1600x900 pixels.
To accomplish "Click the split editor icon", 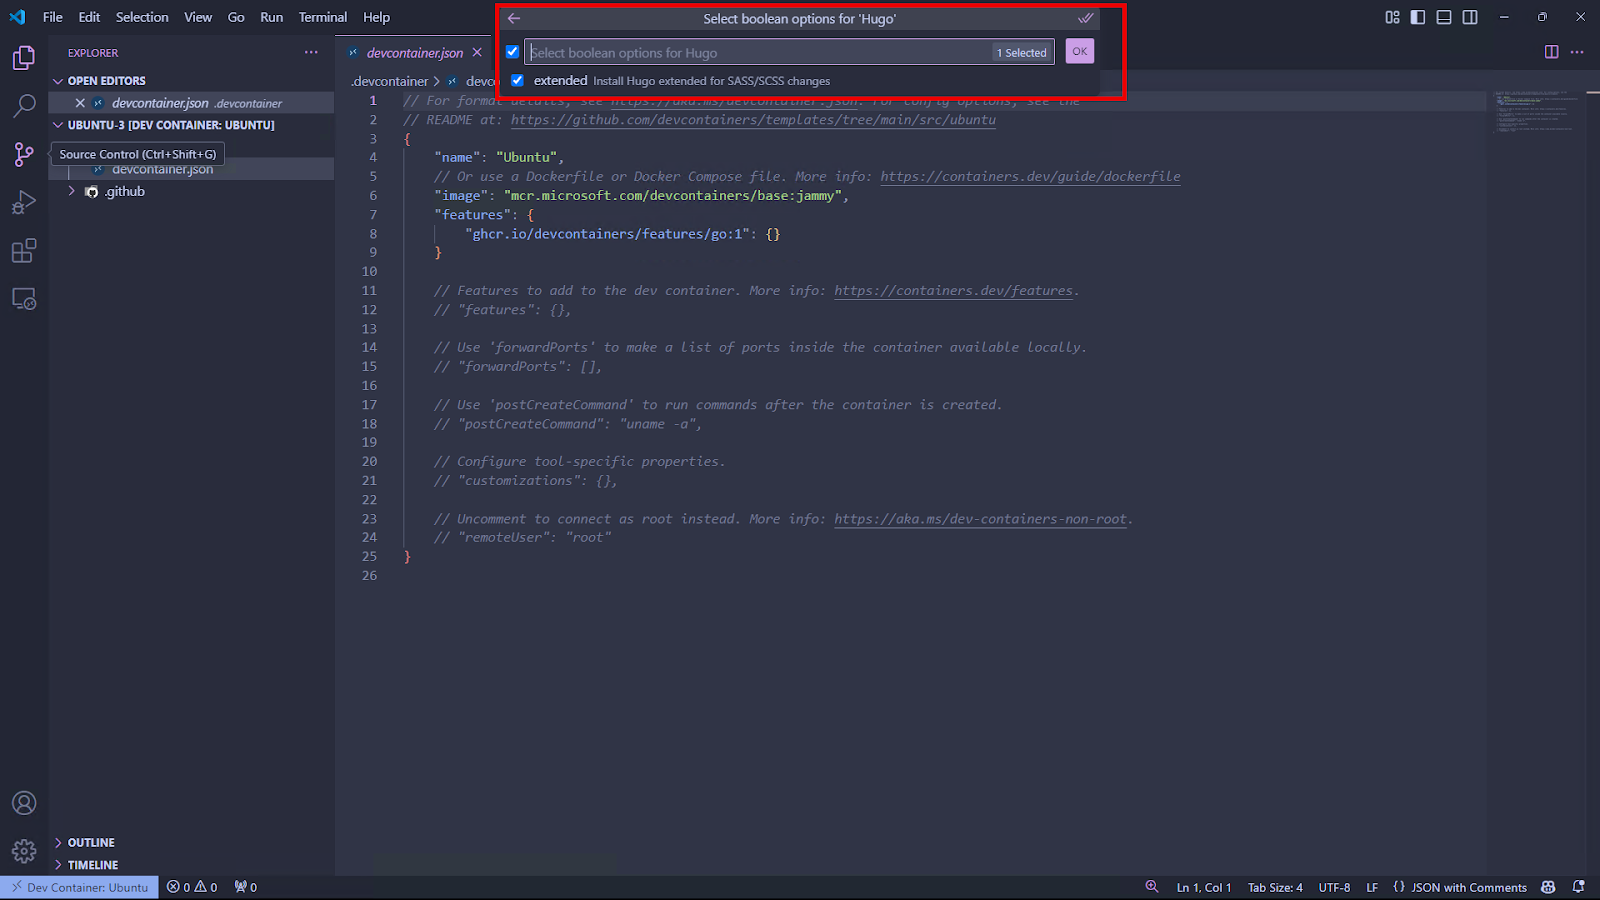I will 1551,52.
